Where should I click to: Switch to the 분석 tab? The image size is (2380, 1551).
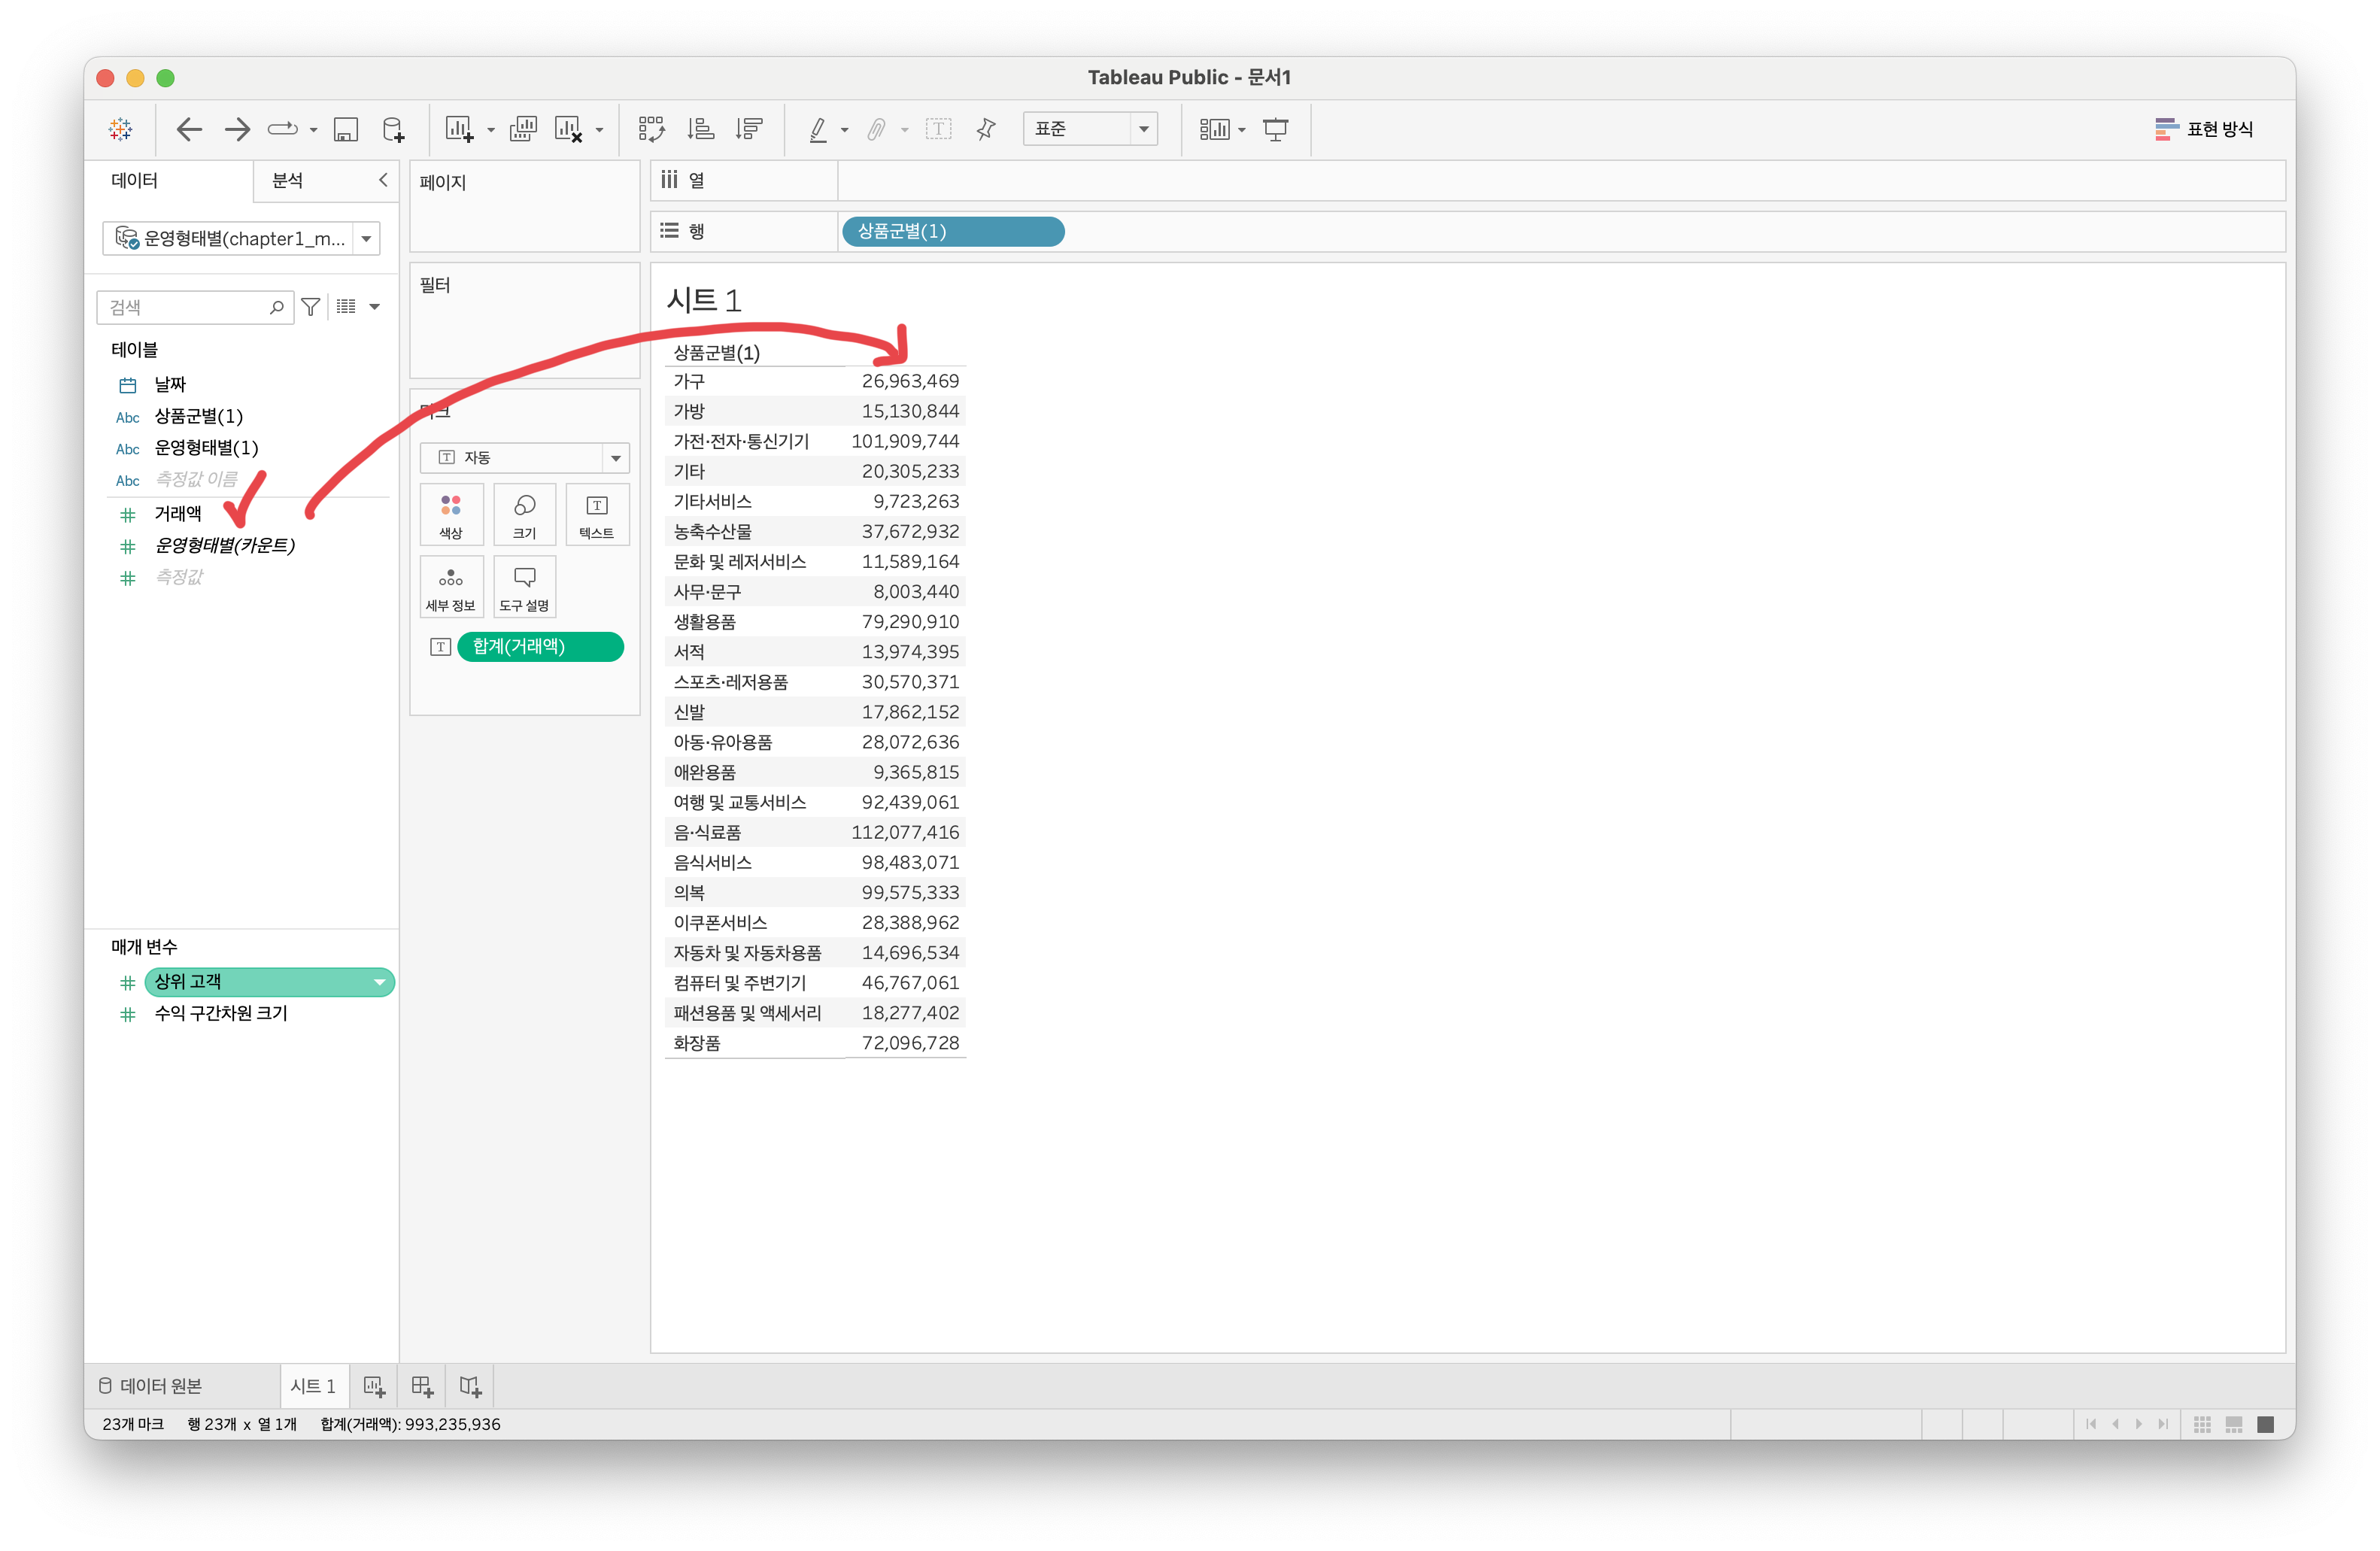tap(288, 181)
